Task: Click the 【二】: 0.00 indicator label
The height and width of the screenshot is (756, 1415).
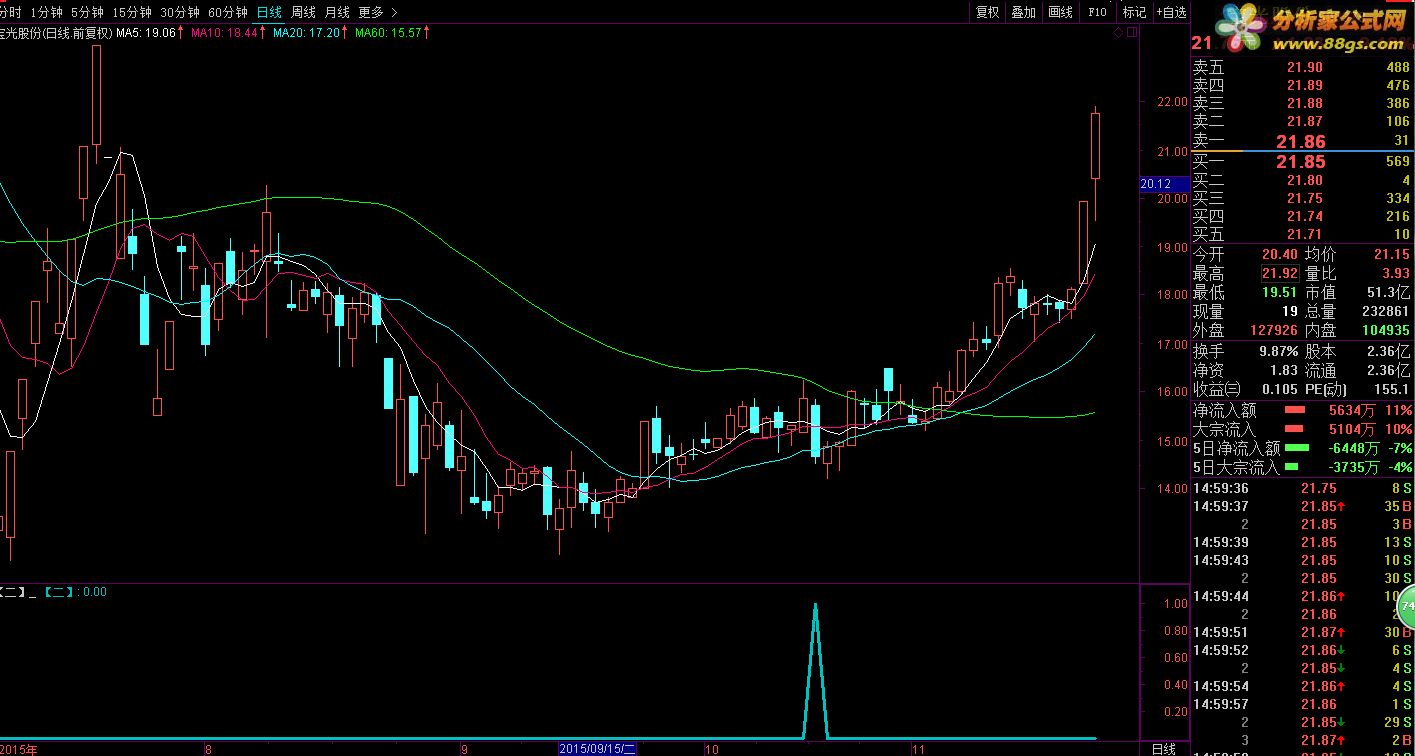Action: pyautogui.click(x=76, y=592)
